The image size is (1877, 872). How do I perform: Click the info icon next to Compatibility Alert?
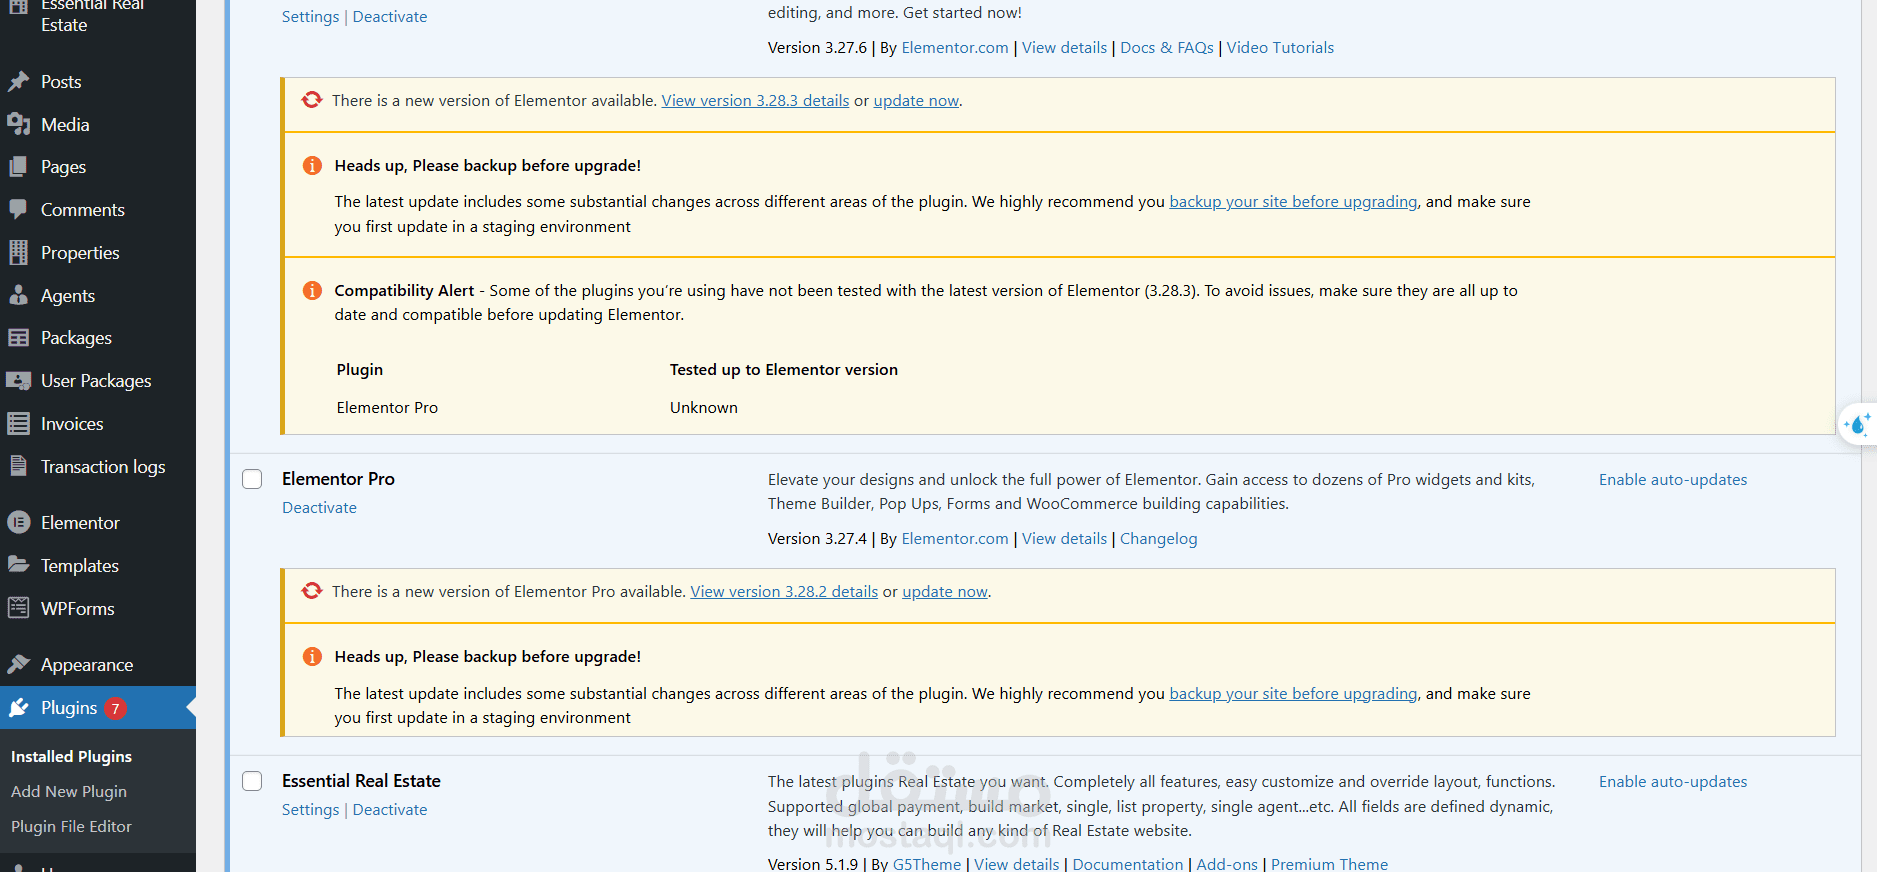[312, 290]
